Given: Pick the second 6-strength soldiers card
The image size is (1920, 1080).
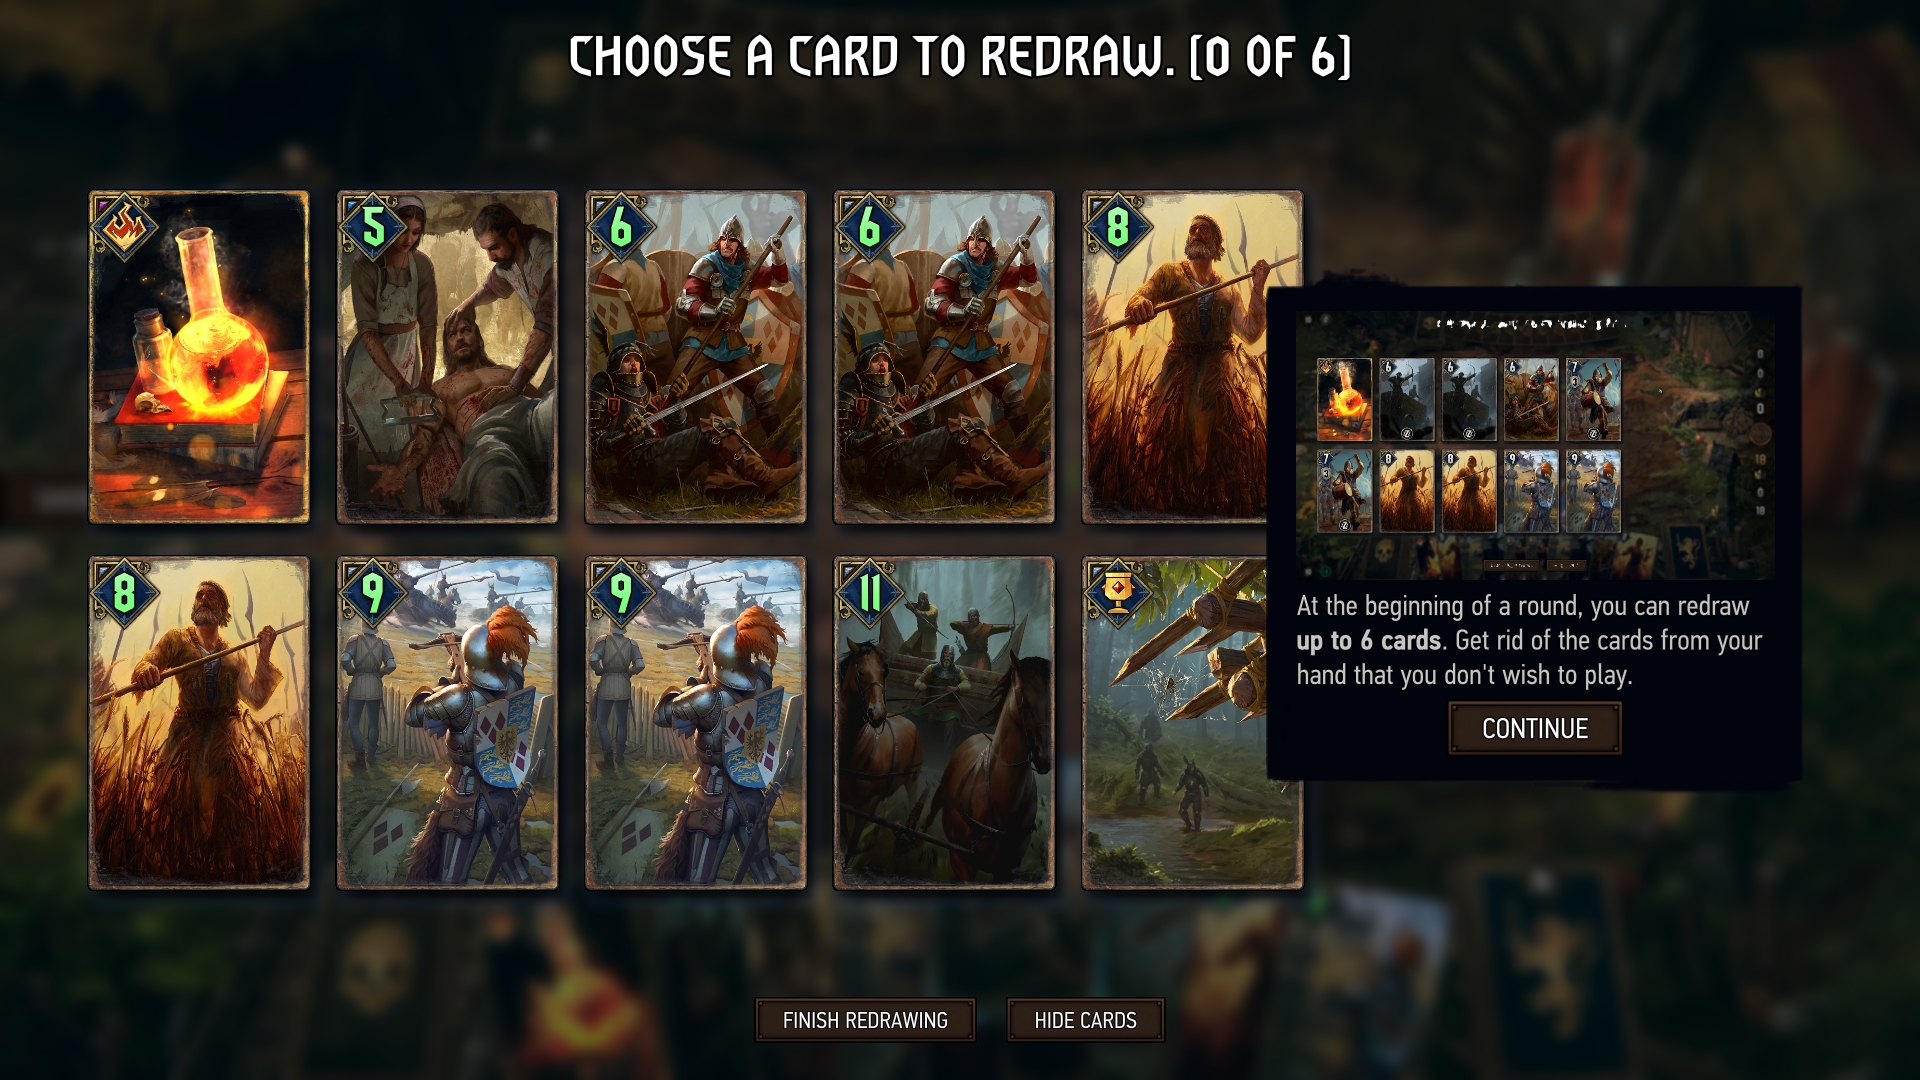Looking at the screenshot, I should pyautogui.click(x=944, y=357).
